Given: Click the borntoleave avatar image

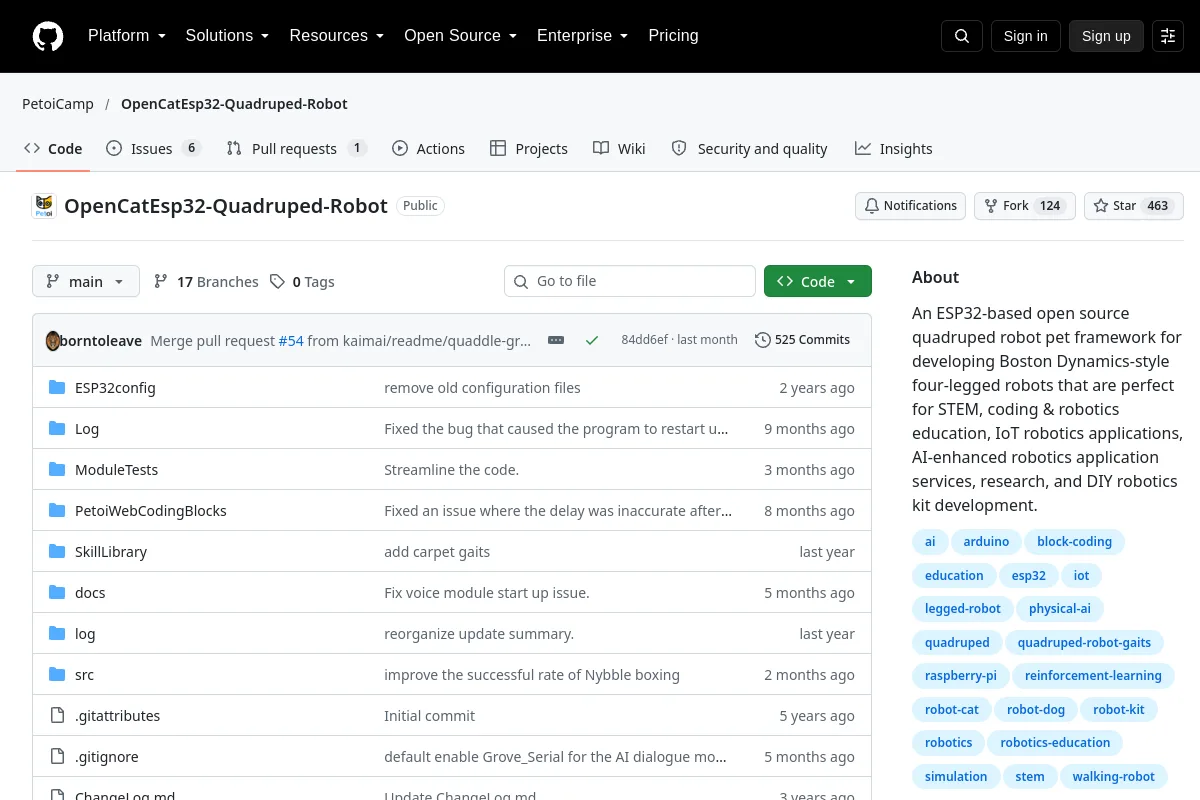Looking at the screenshot, I should pyautogui.click(x=53, y=340).
